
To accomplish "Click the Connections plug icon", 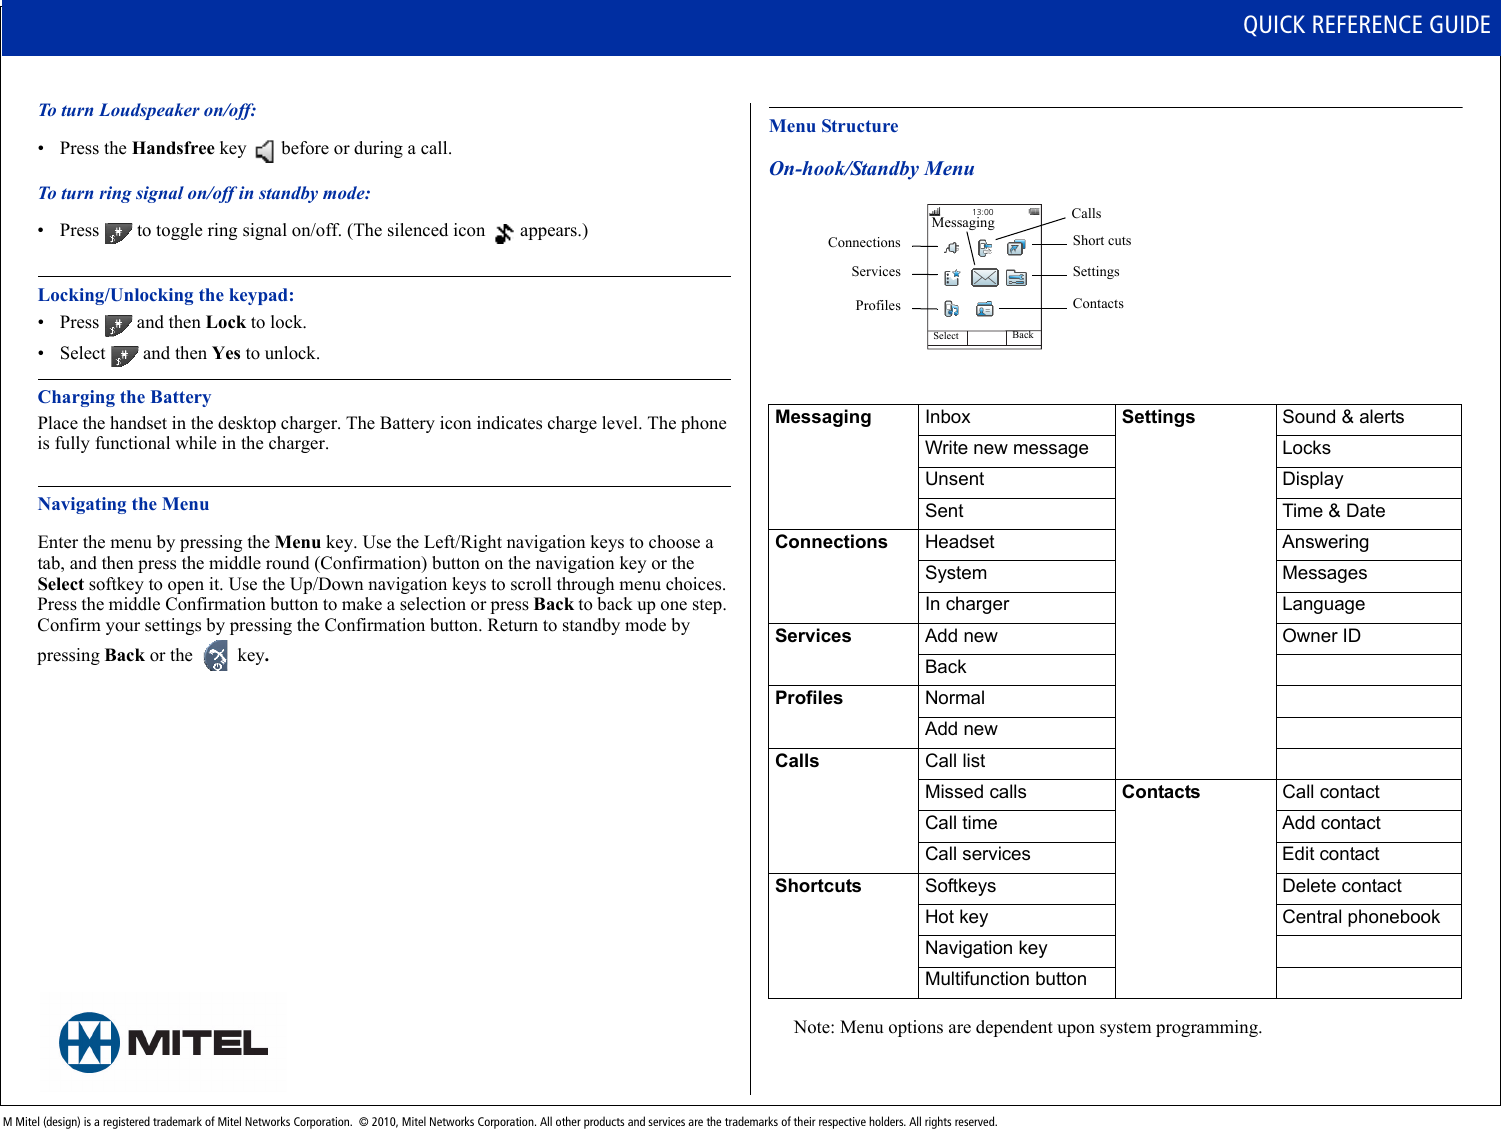I will (951, 248).
